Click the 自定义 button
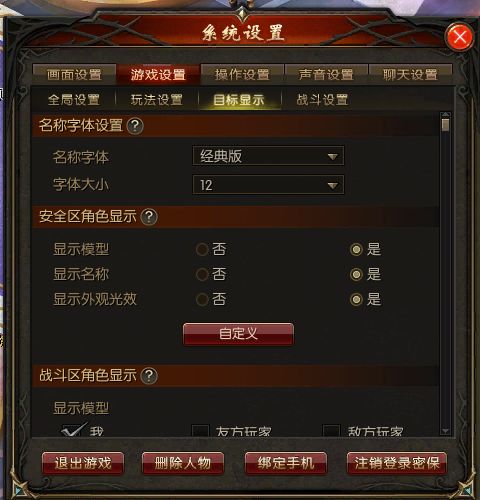Screen dimensions: 480x500 coord(238,334)
